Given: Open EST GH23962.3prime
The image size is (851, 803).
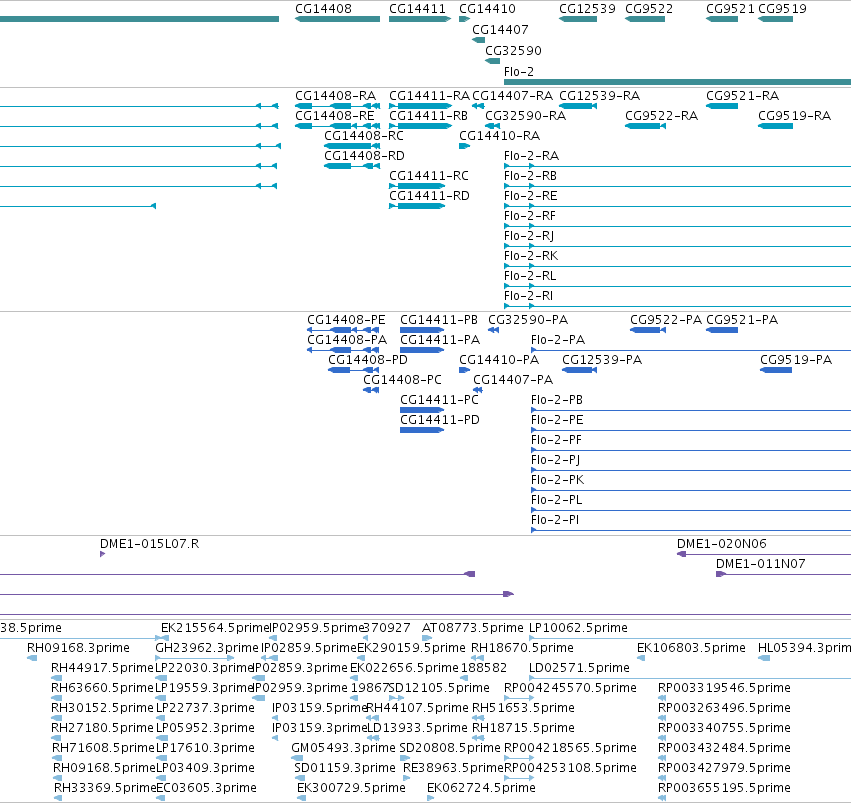Looking at the screenshot, I should click(x=207, y=648).
